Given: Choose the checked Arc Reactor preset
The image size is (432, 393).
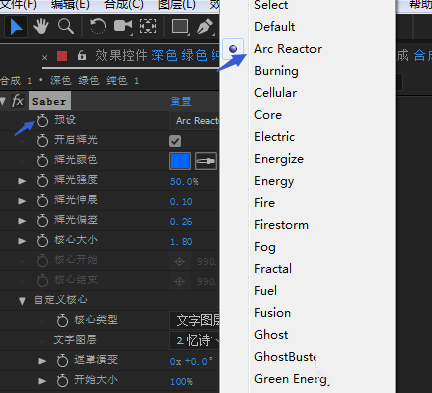Looking at the screenshot, I should point(288,49).
